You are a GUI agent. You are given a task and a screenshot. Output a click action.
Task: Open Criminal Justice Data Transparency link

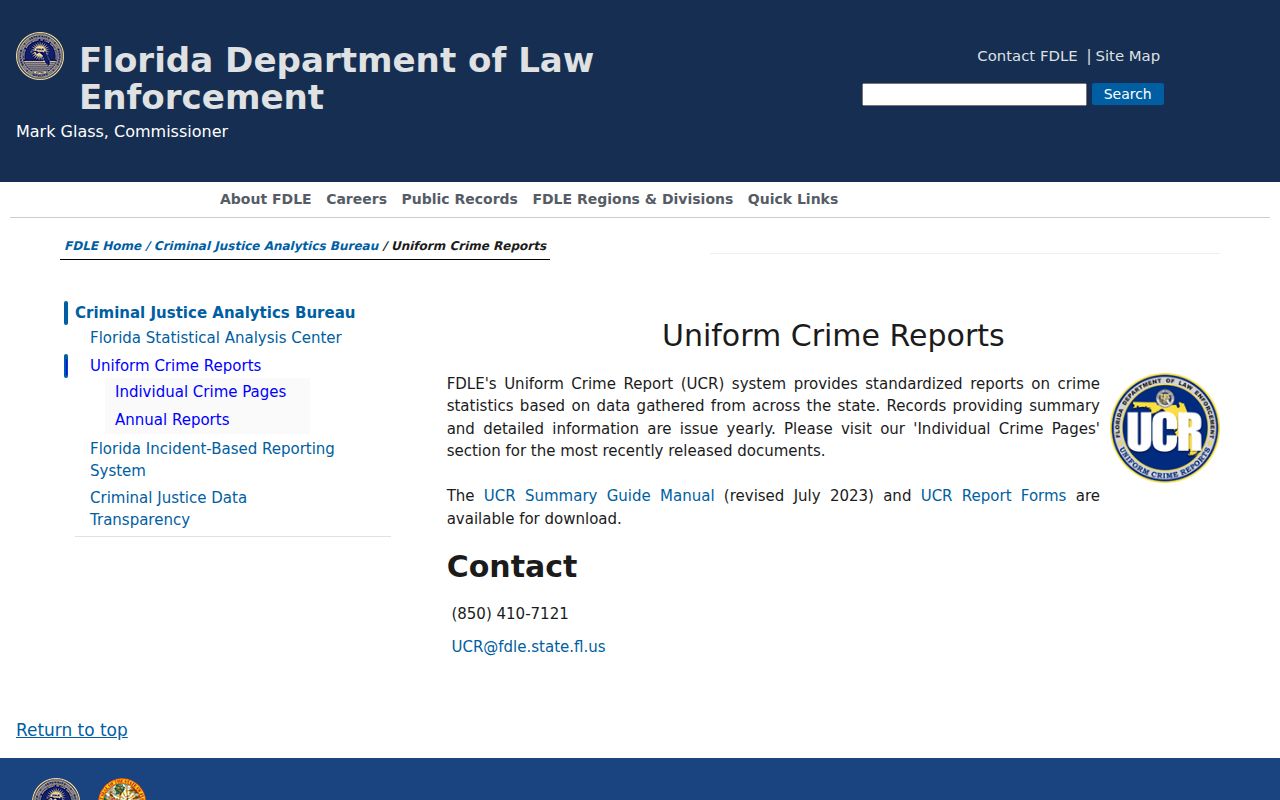click(x=168, y=508)
